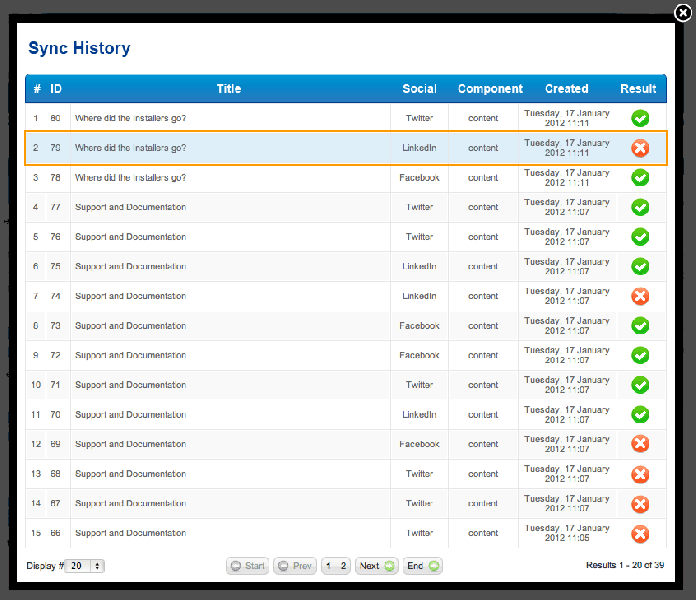The width and height of the screenshot is (696, 600).
Task: Click the success icon for ID 78 row
Action: click(640, 178)
